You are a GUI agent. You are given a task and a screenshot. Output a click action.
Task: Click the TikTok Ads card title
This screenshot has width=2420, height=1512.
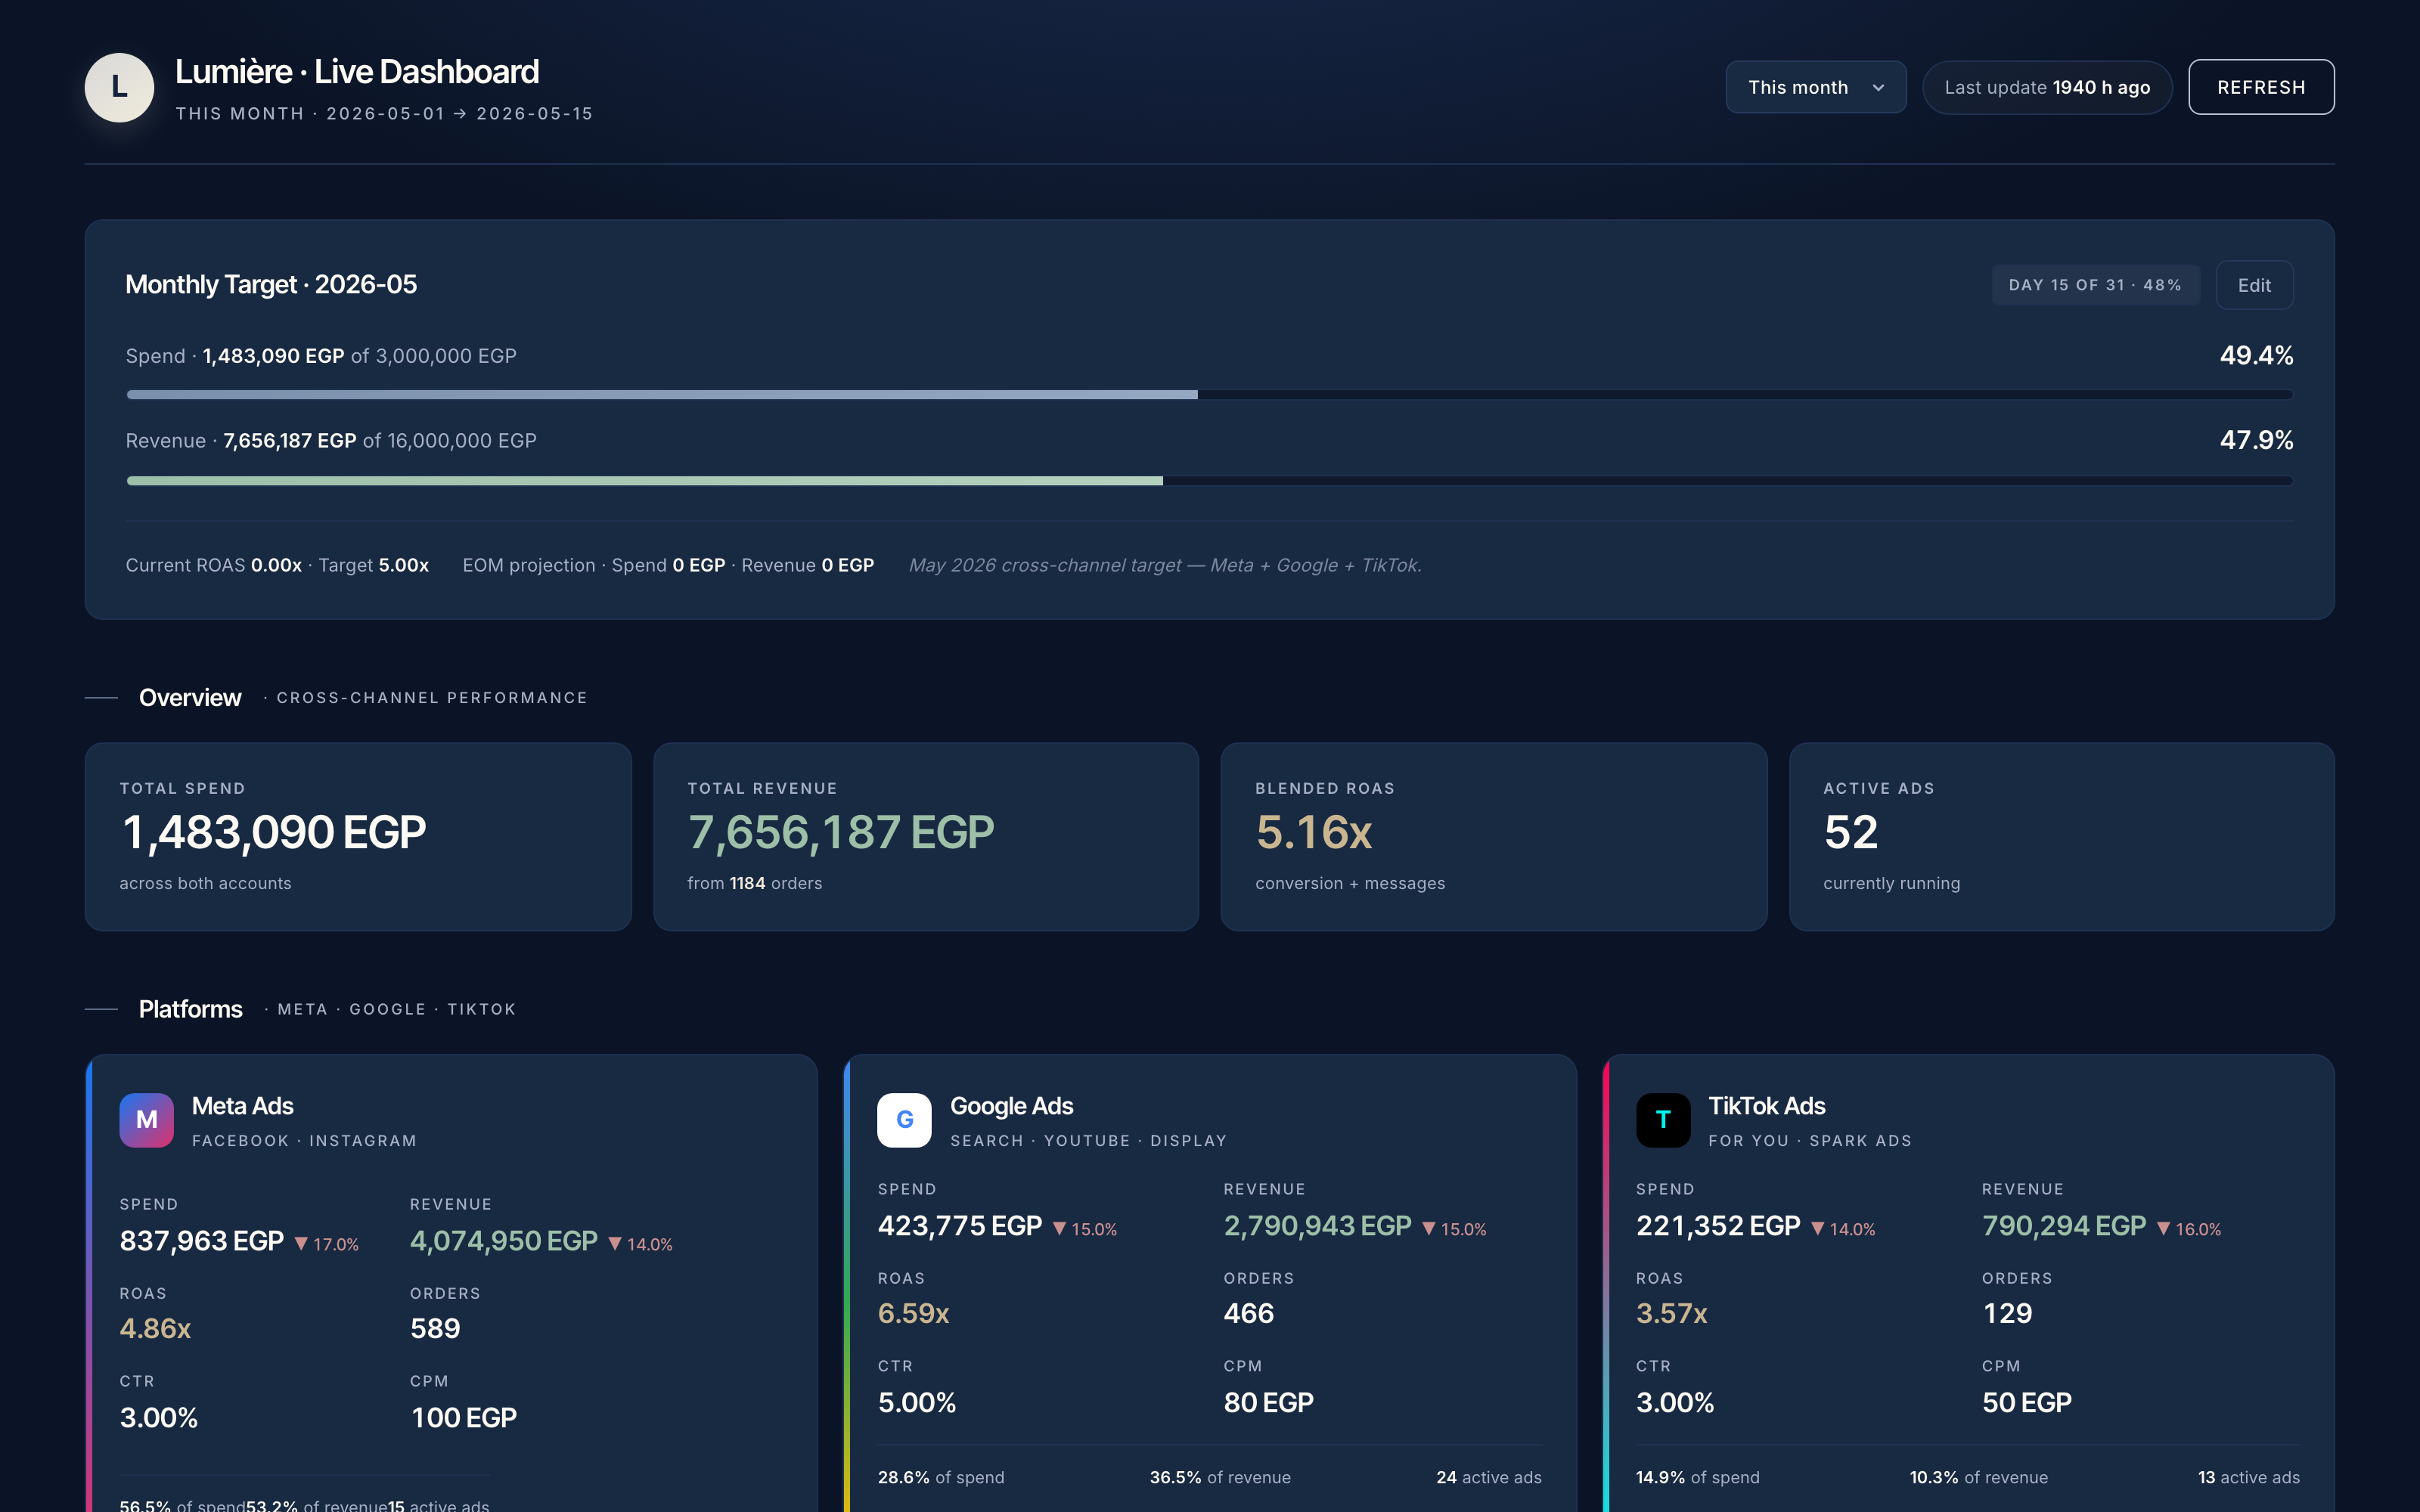point(1767,1106)
